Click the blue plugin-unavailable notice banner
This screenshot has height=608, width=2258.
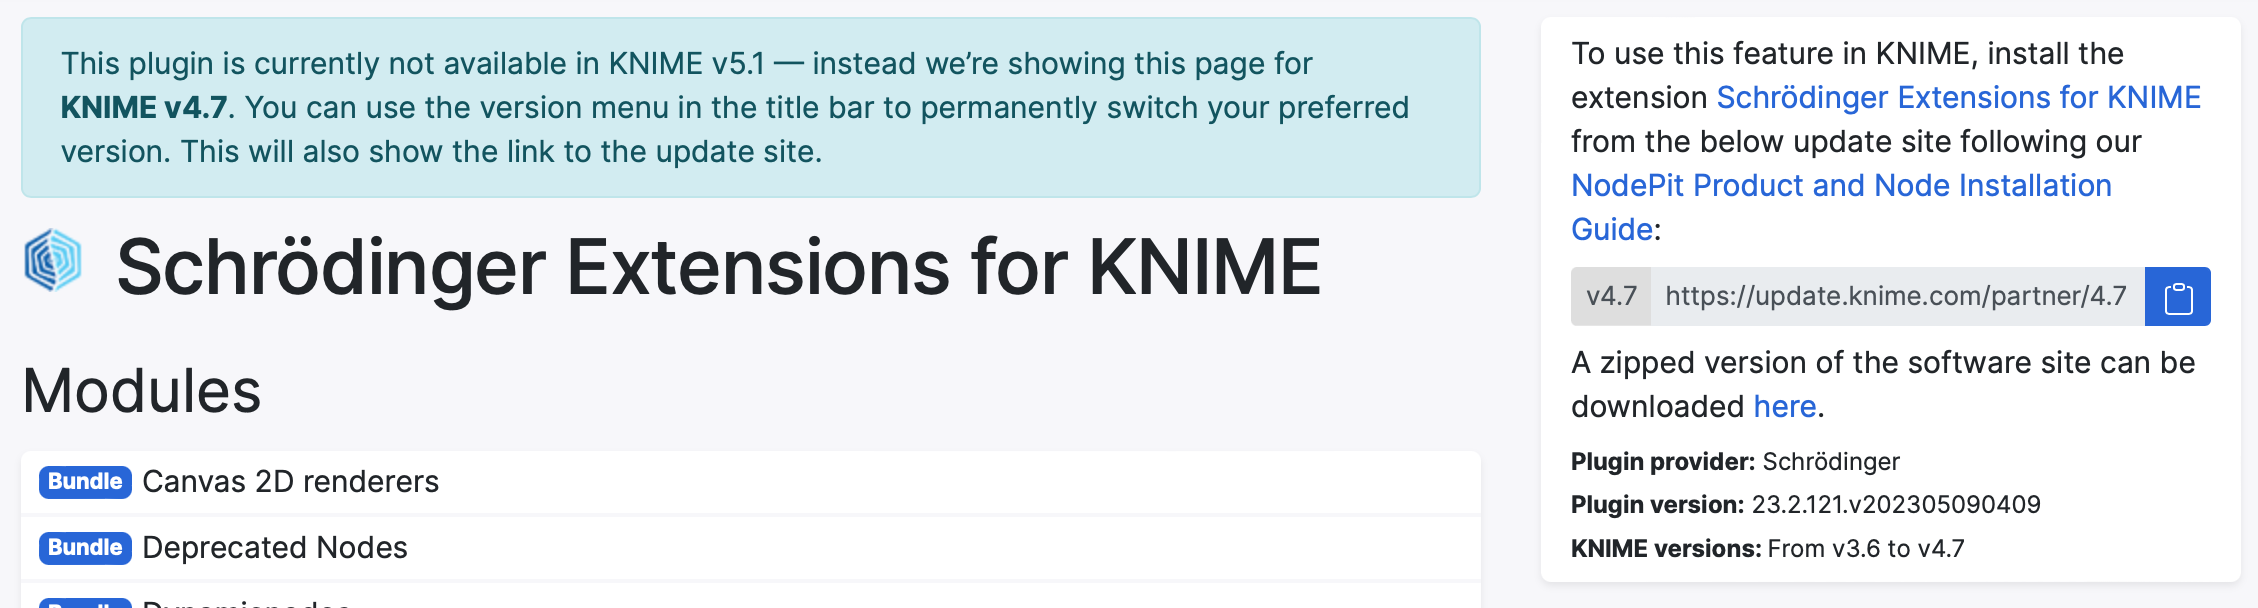click(750, 108)
